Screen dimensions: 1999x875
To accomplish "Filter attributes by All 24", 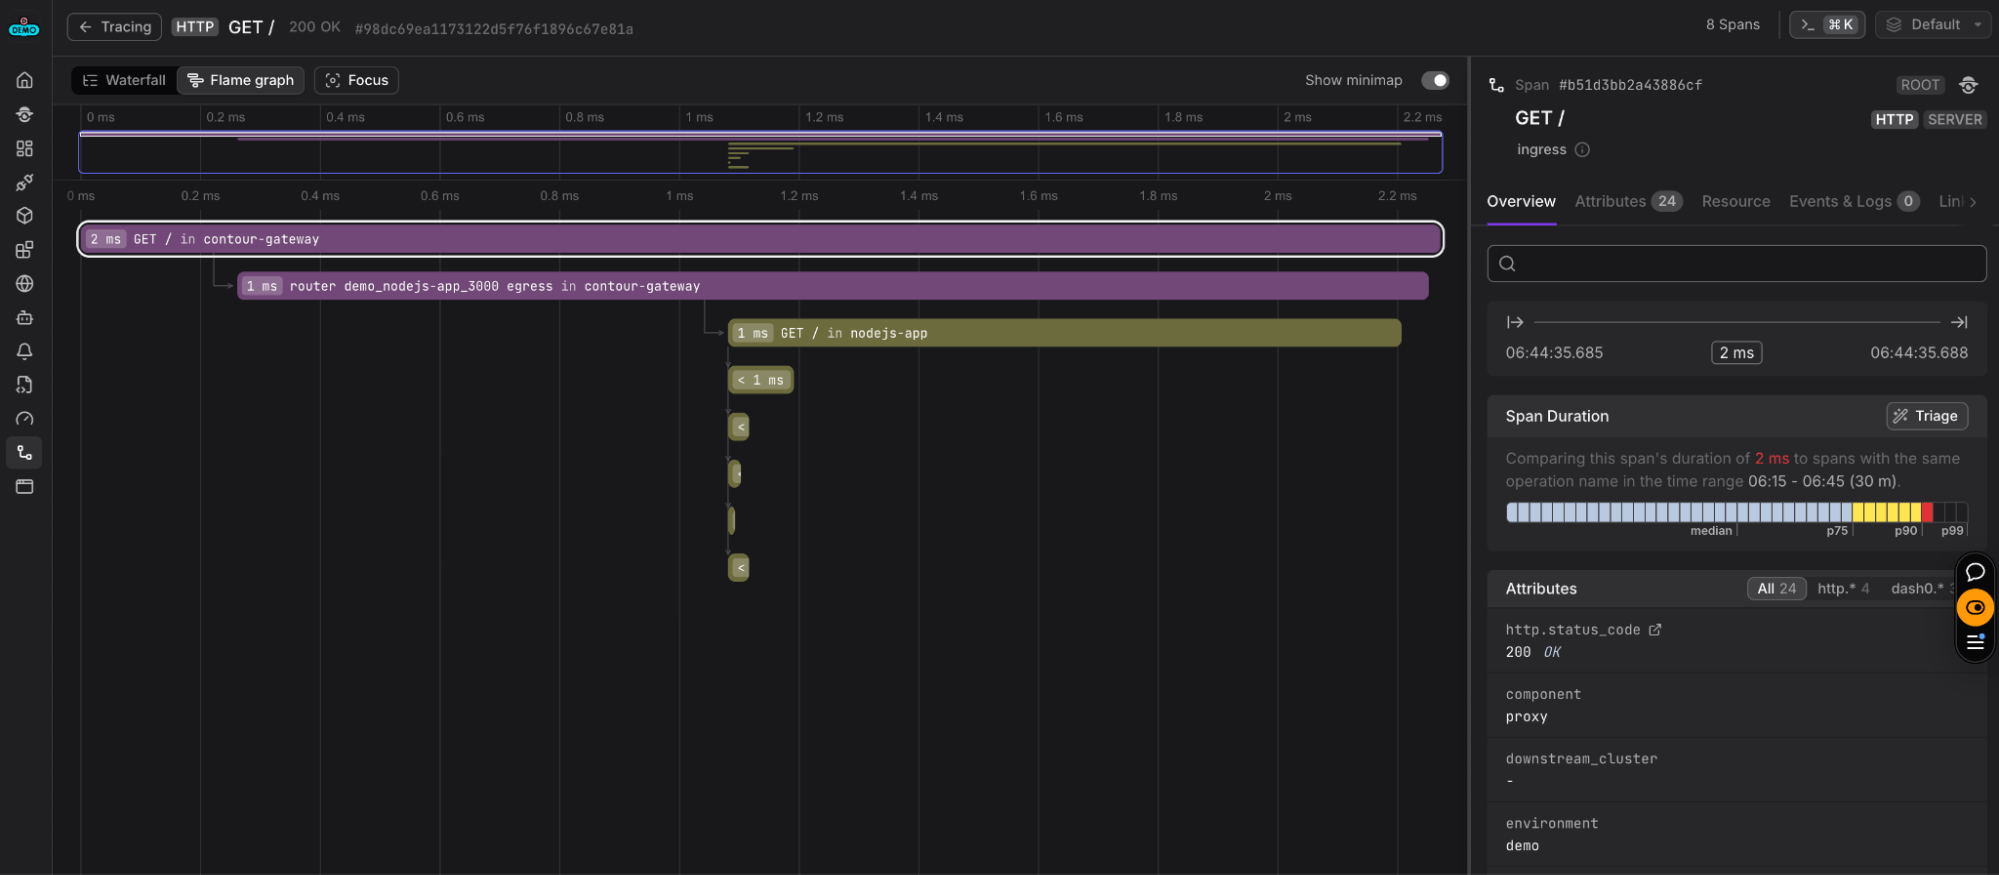I will [1777, 588].
